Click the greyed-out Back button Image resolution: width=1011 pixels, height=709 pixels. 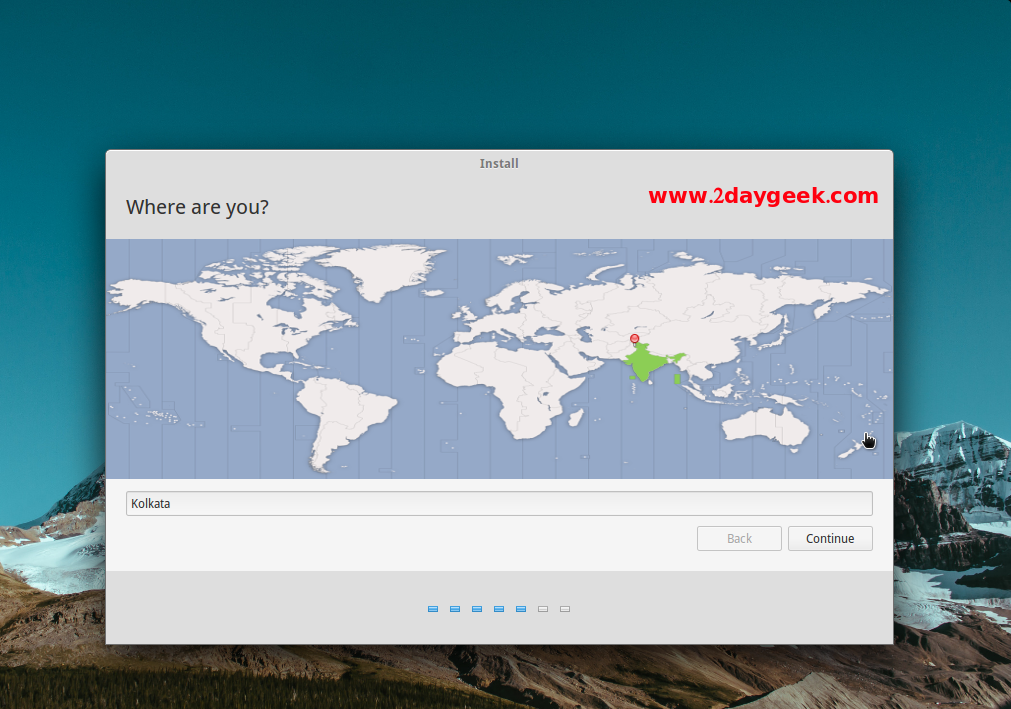click(x=739, y=538)
